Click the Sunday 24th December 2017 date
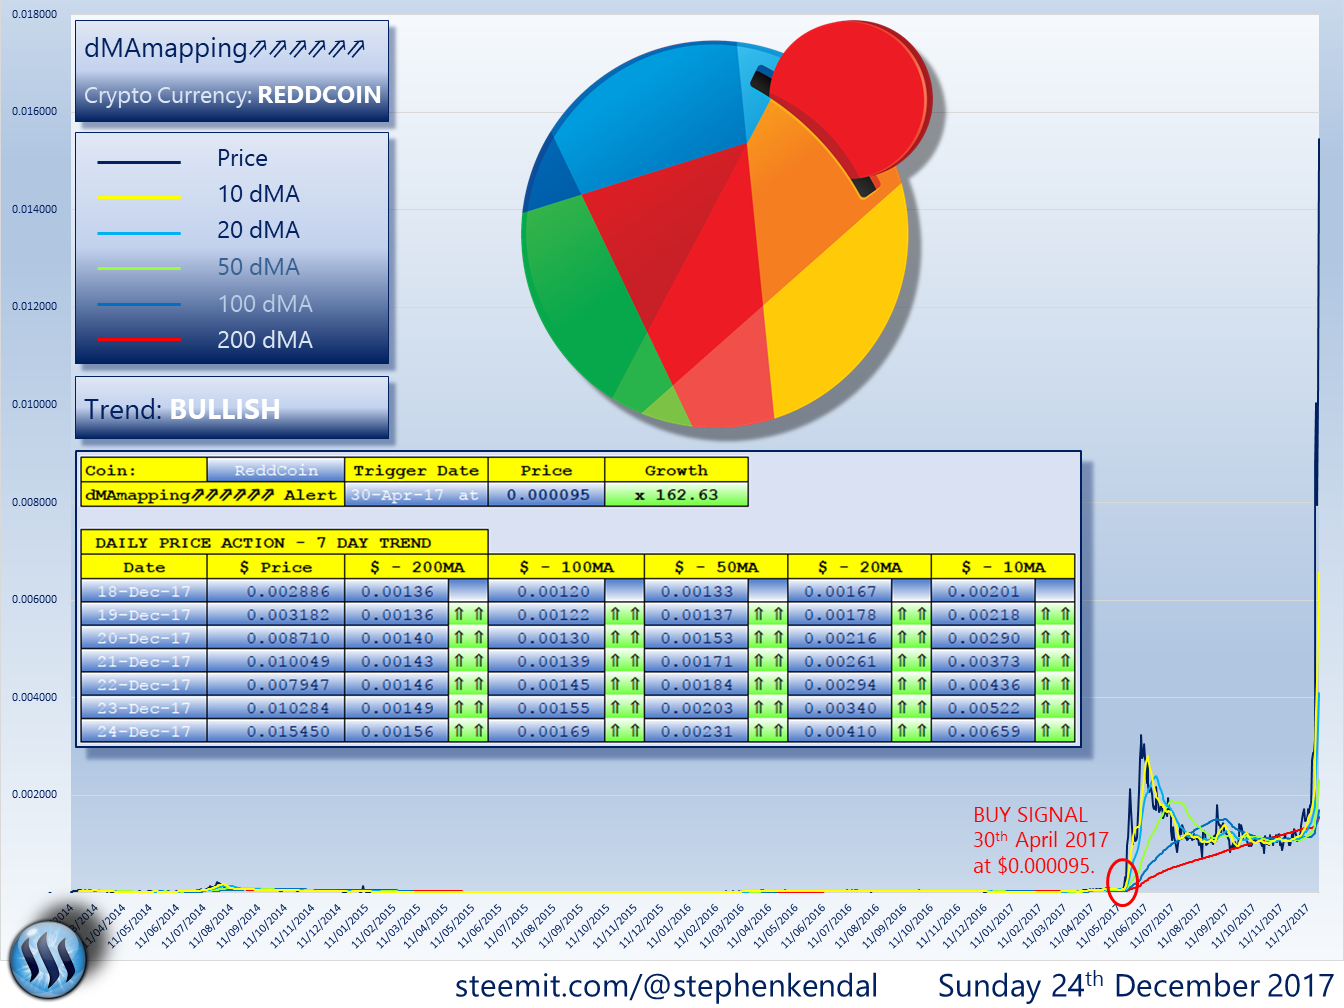 pos(1136,985)
